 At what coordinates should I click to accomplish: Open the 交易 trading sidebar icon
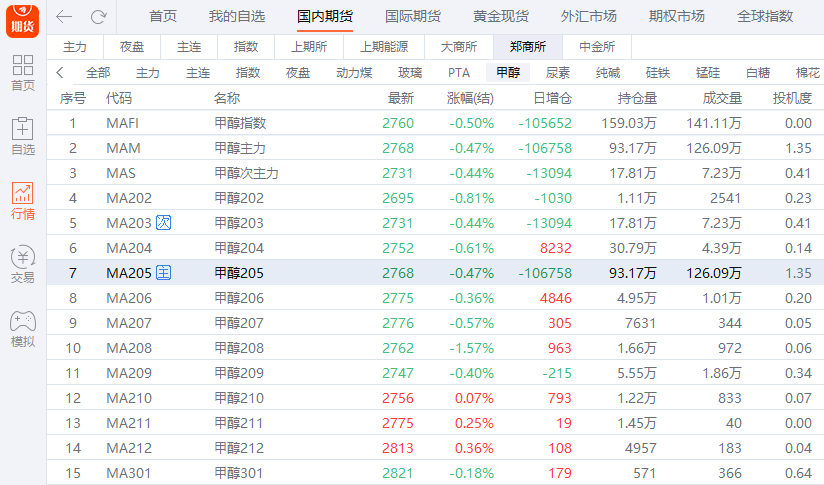click(22, 265)
